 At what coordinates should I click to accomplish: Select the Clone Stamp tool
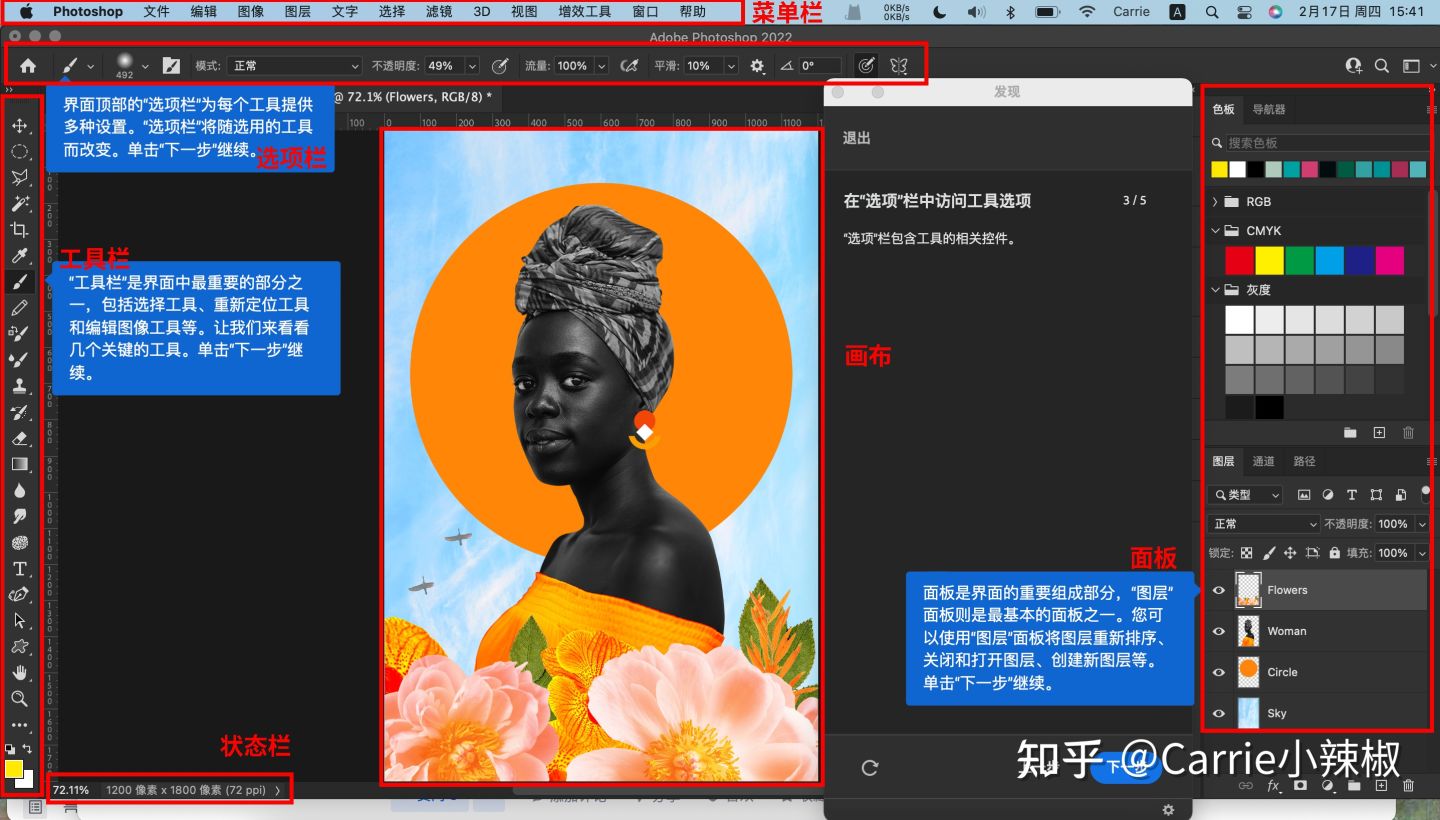pyautogui.click(x=20, y=386)
